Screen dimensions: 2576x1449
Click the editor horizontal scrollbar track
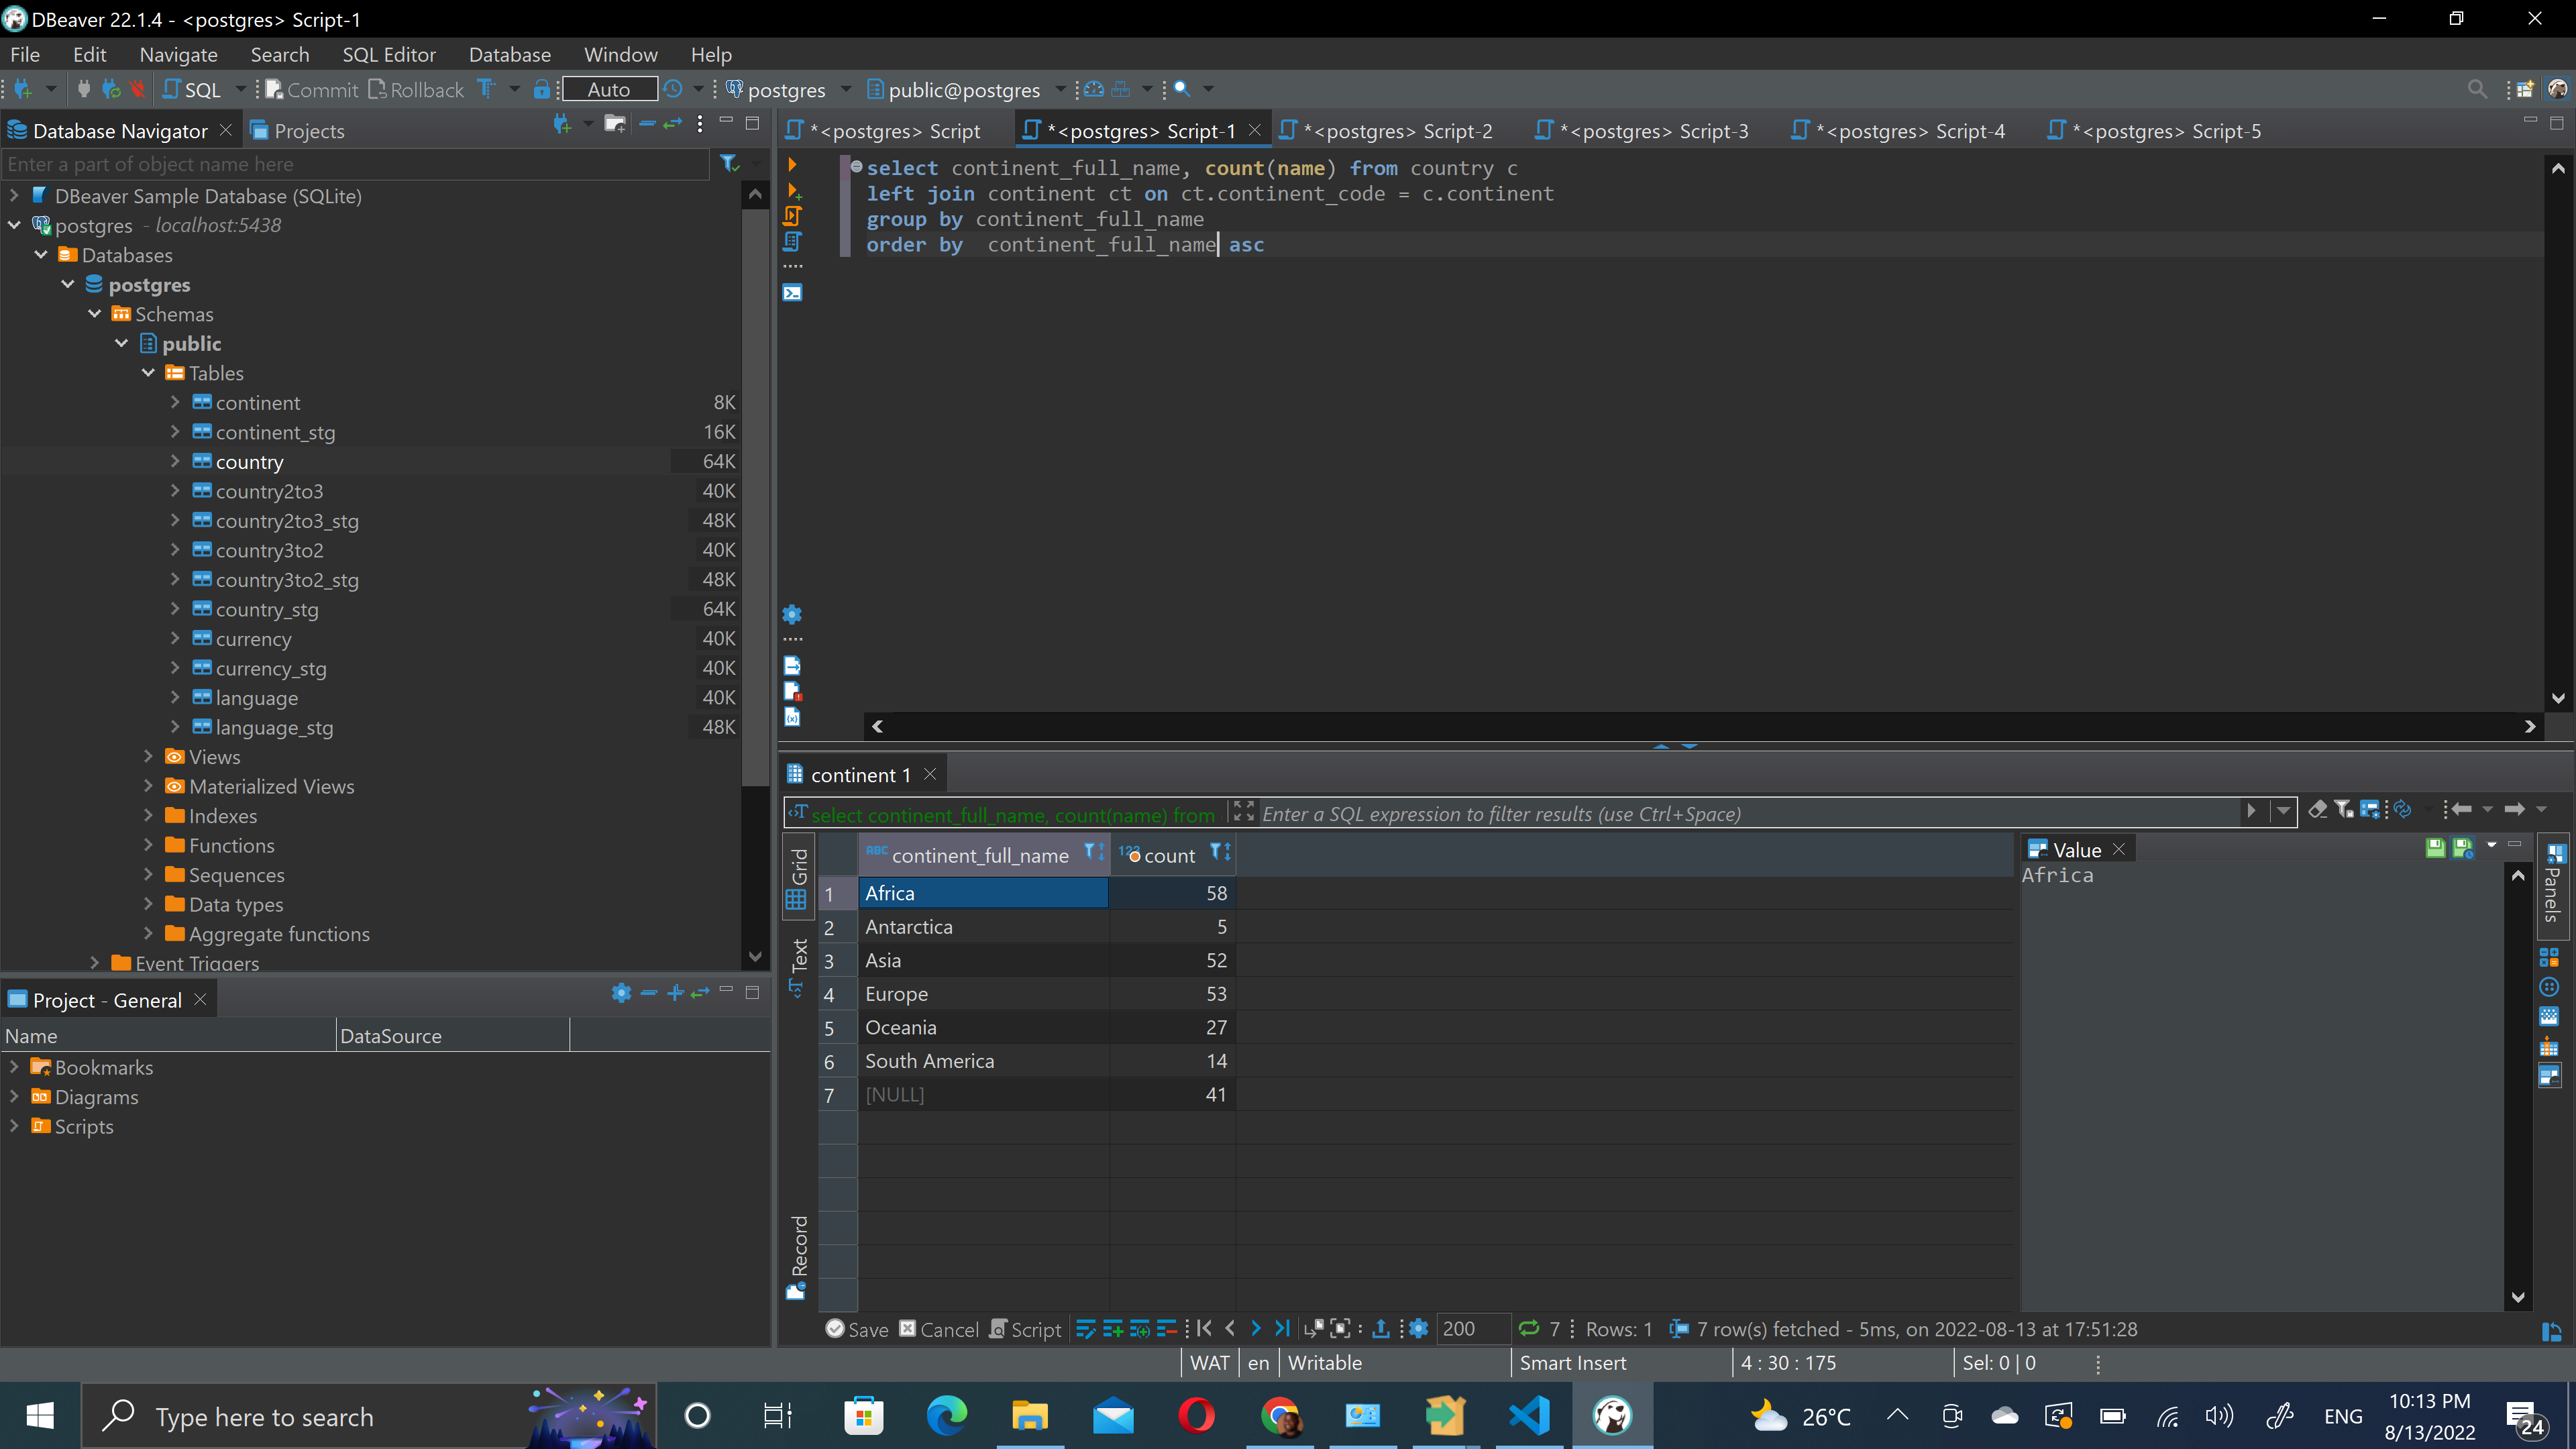(1700, 727)
